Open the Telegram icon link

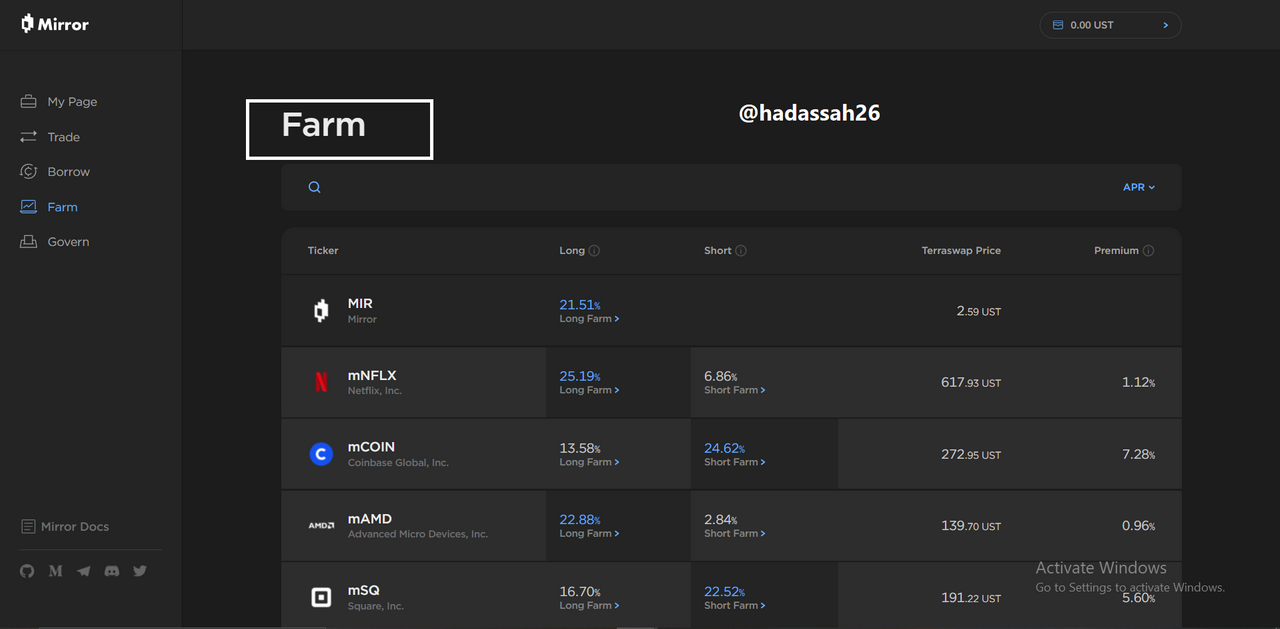tap(84, 571)
